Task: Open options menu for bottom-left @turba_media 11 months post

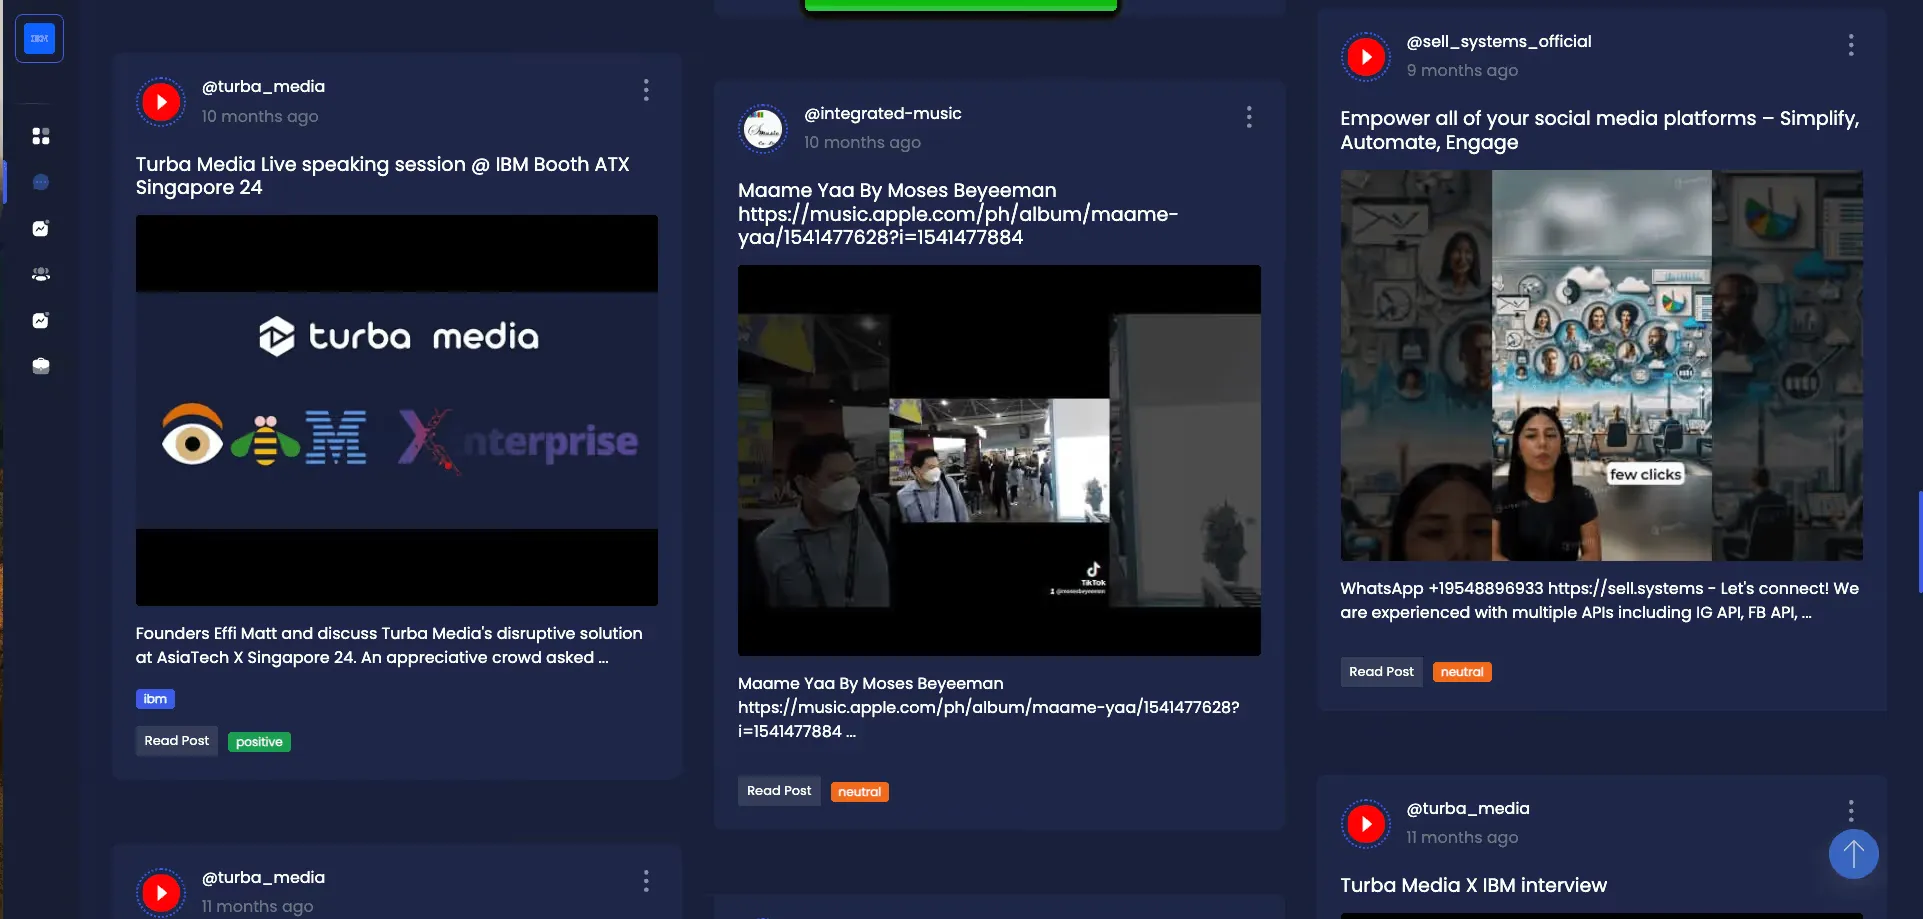Action: click(646, 881)
